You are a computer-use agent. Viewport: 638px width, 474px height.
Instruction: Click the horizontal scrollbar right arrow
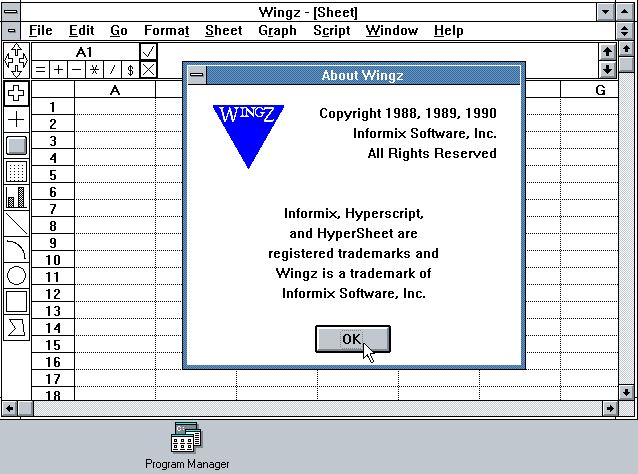(x=610, y=408)
